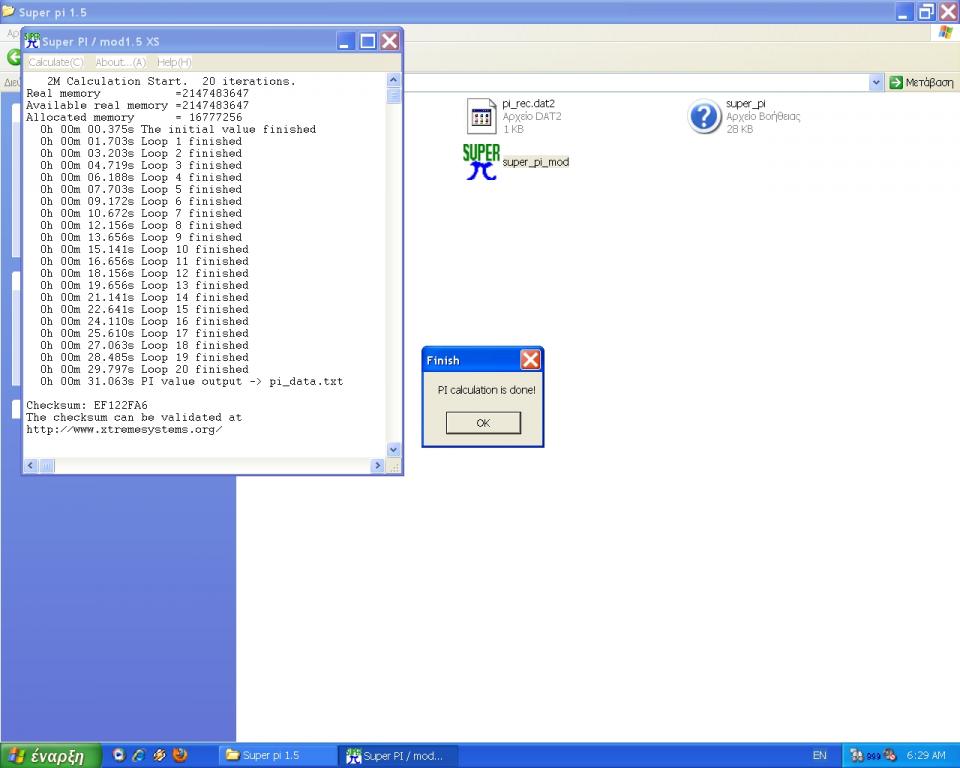The height and width of the screenshot is (768, 960).
Task: Switch to Super pi 1.5 taskbar button
Action: point(277,756)
